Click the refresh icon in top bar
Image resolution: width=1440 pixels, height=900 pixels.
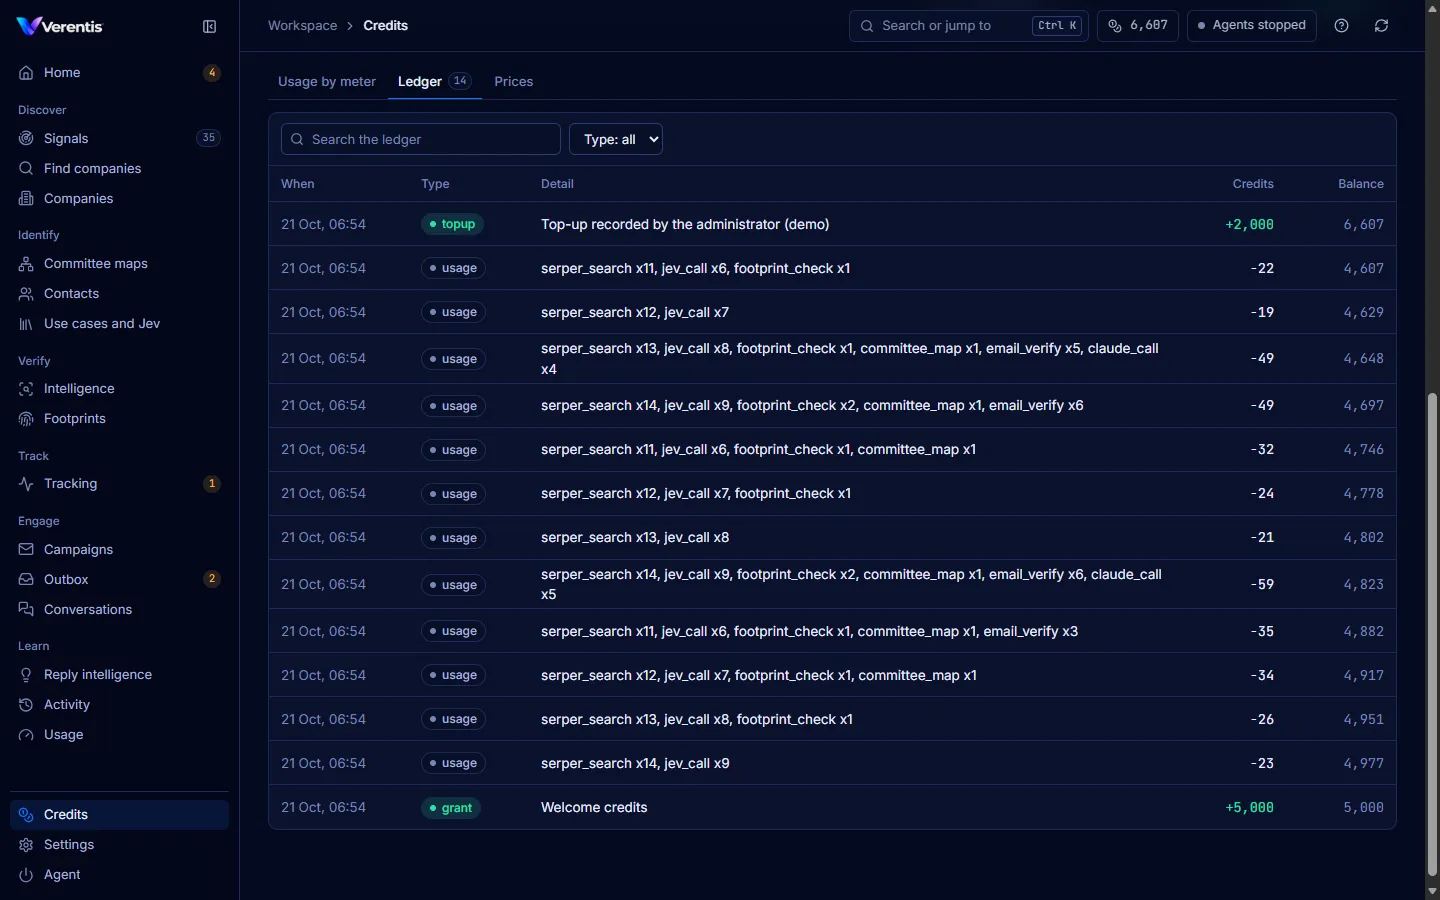pyautogui.click(x=1382, y=26)
